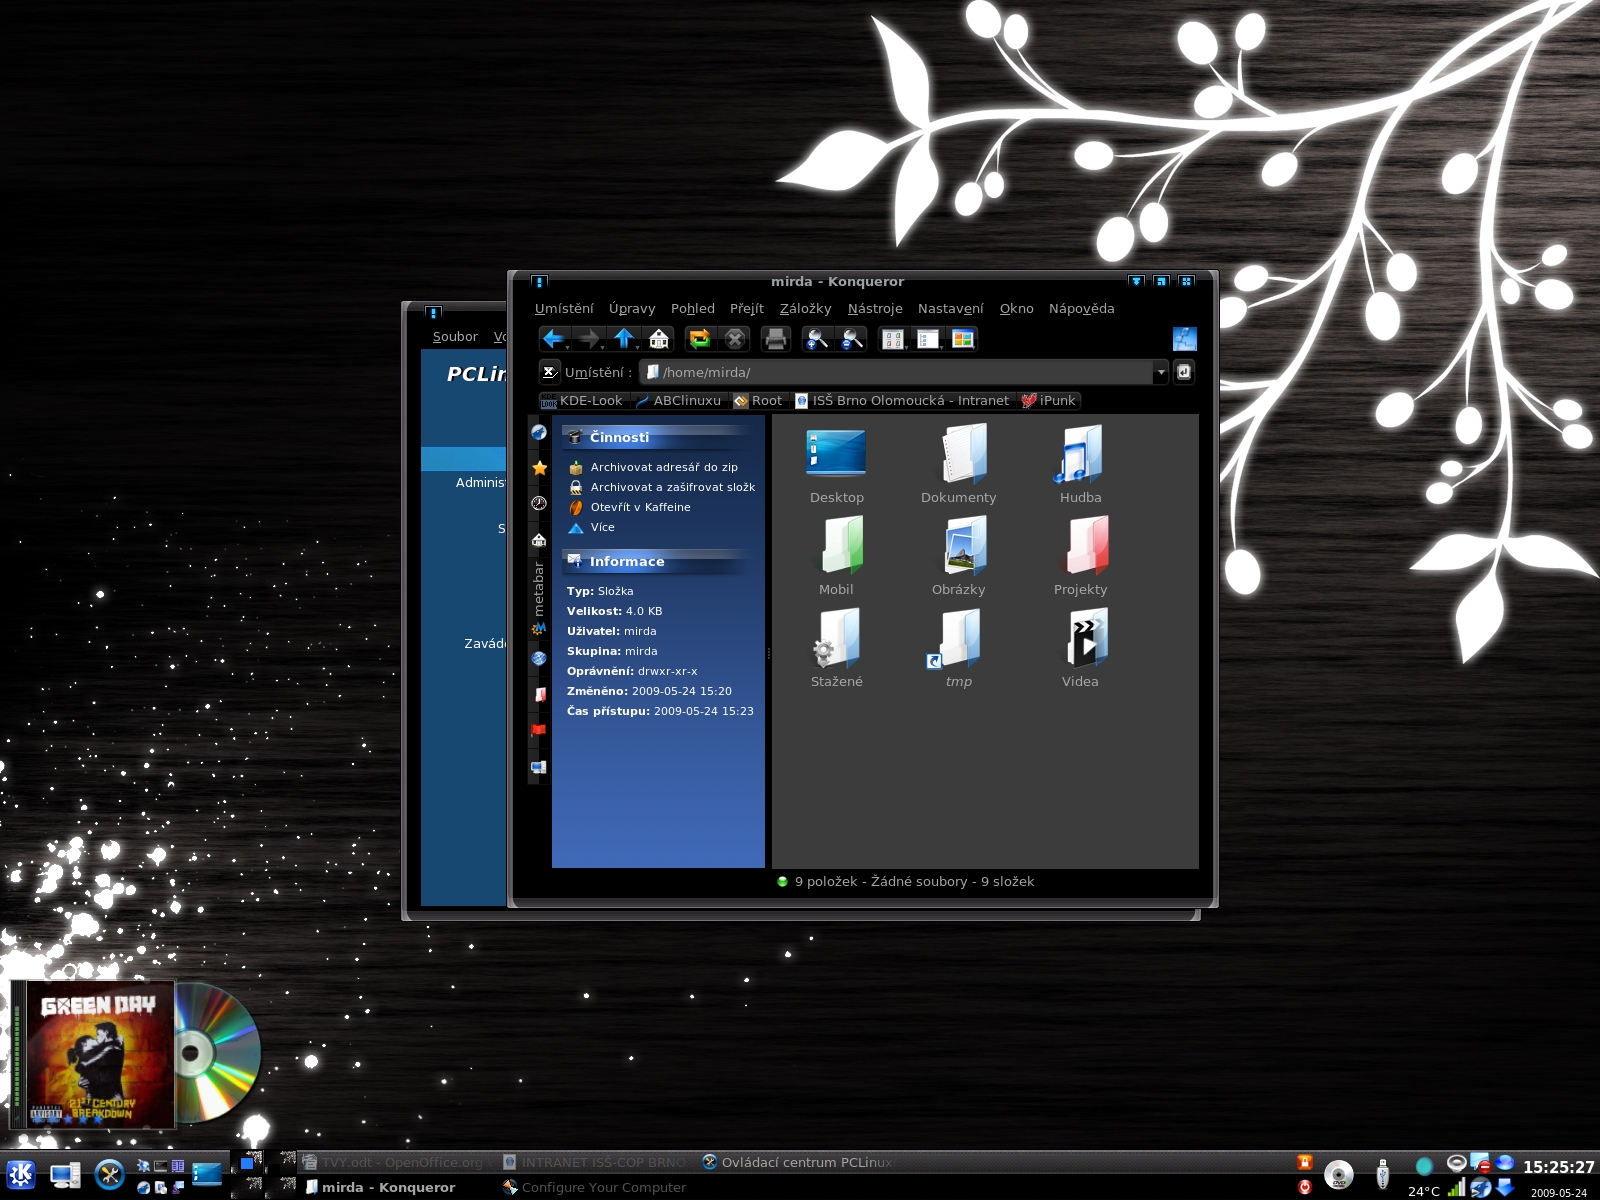Click the Reload toolbar icon
1600x1200 pixels.
(699, 339)
